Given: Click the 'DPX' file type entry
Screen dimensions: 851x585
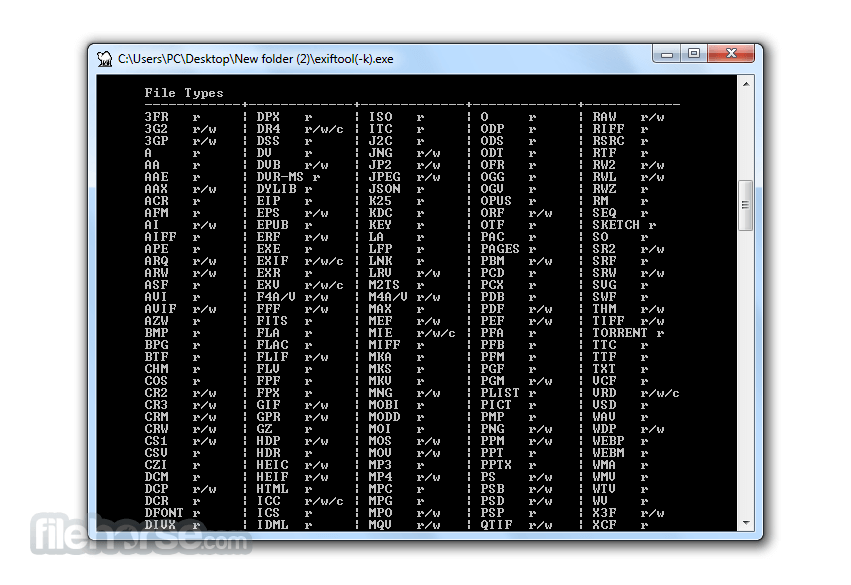Looking at the screenshot, I should [268, 117].
